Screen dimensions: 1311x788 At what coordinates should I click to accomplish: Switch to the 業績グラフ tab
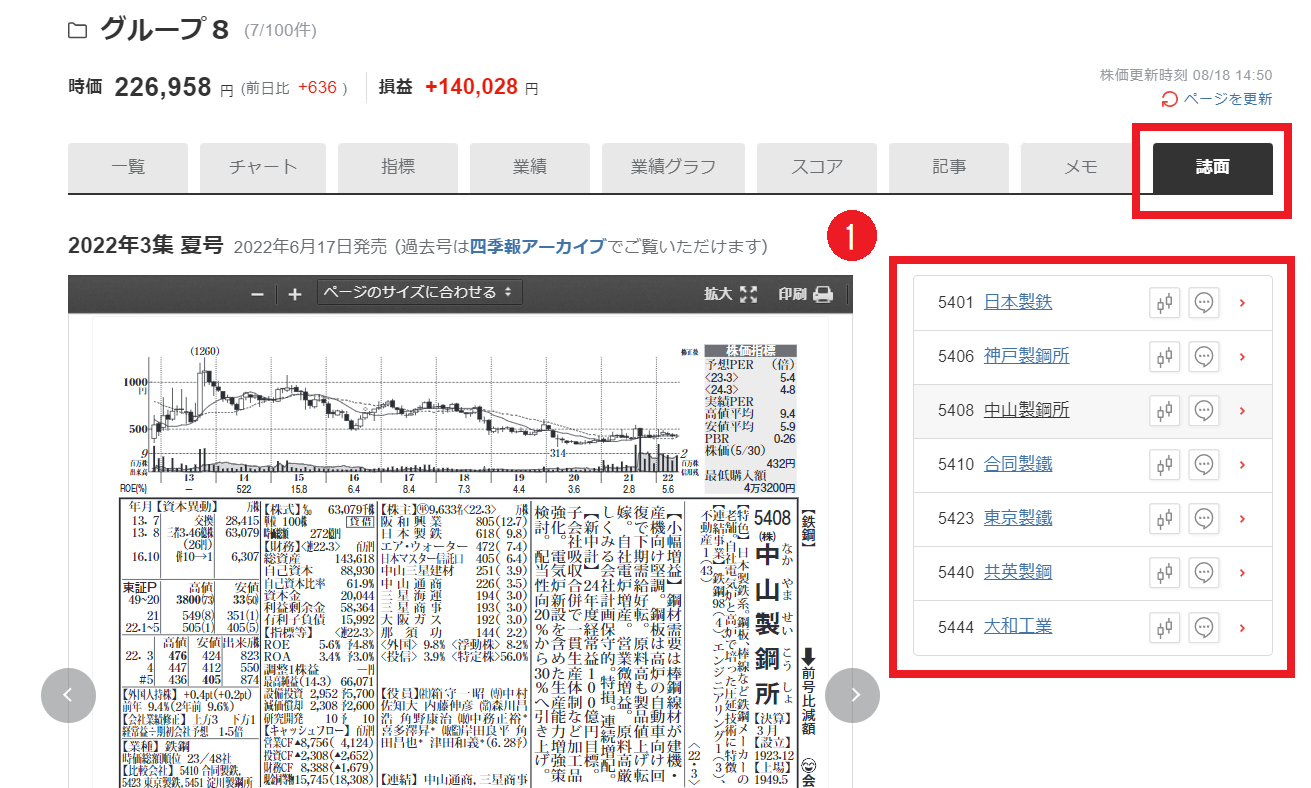click(673, 168)
